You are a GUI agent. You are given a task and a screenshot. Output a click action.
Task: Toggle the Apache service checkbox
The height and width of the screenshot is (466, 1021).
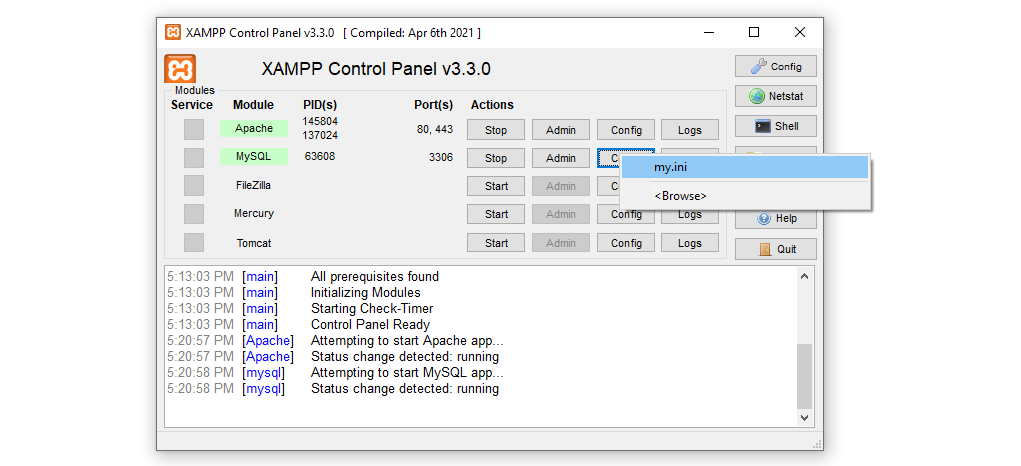193,130
